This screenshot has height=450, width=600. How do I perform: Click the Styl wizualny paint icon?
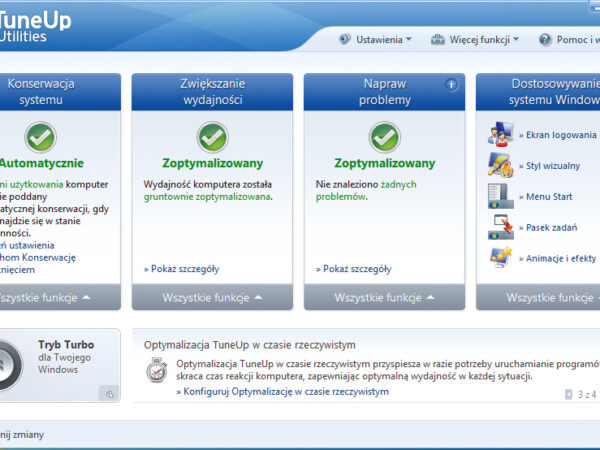pos(500,165)
